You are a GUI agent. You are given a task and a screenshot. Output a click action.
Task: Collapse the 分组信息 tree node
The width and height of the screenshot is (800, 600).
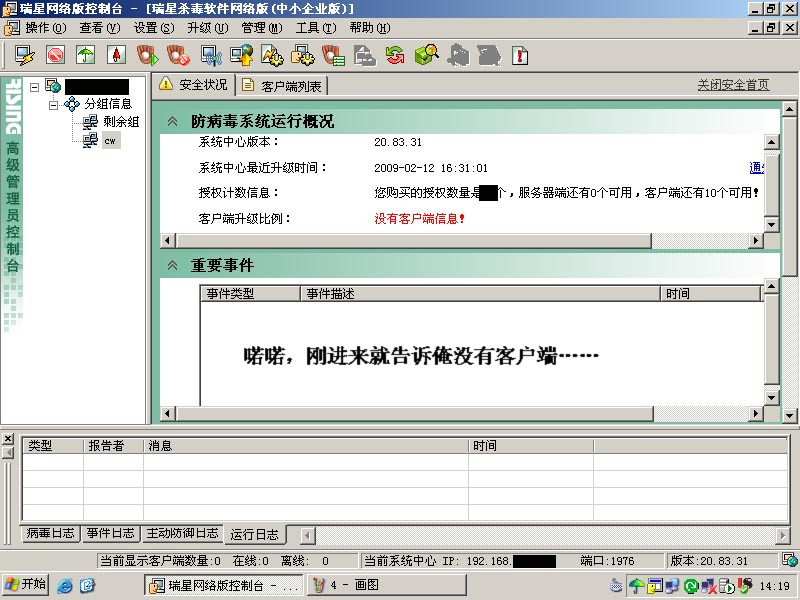click(x=54, y=106)
